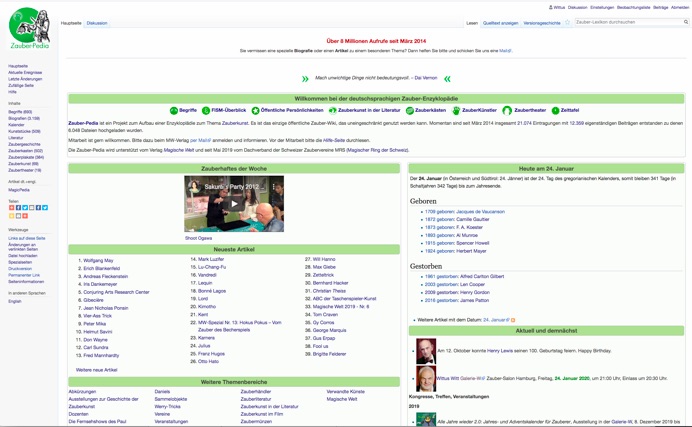Open Spezialseiten tool link
692x427 pixels.
tap(20, 262)
